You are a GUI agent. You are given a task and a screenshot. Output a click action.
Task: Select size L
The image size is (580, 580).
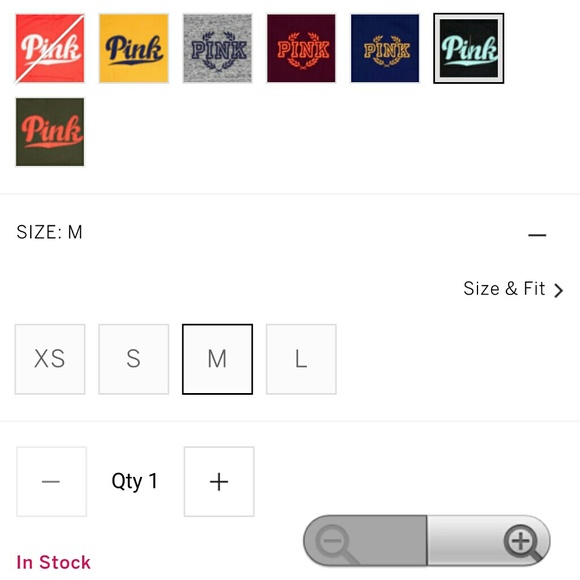(301, 359)
